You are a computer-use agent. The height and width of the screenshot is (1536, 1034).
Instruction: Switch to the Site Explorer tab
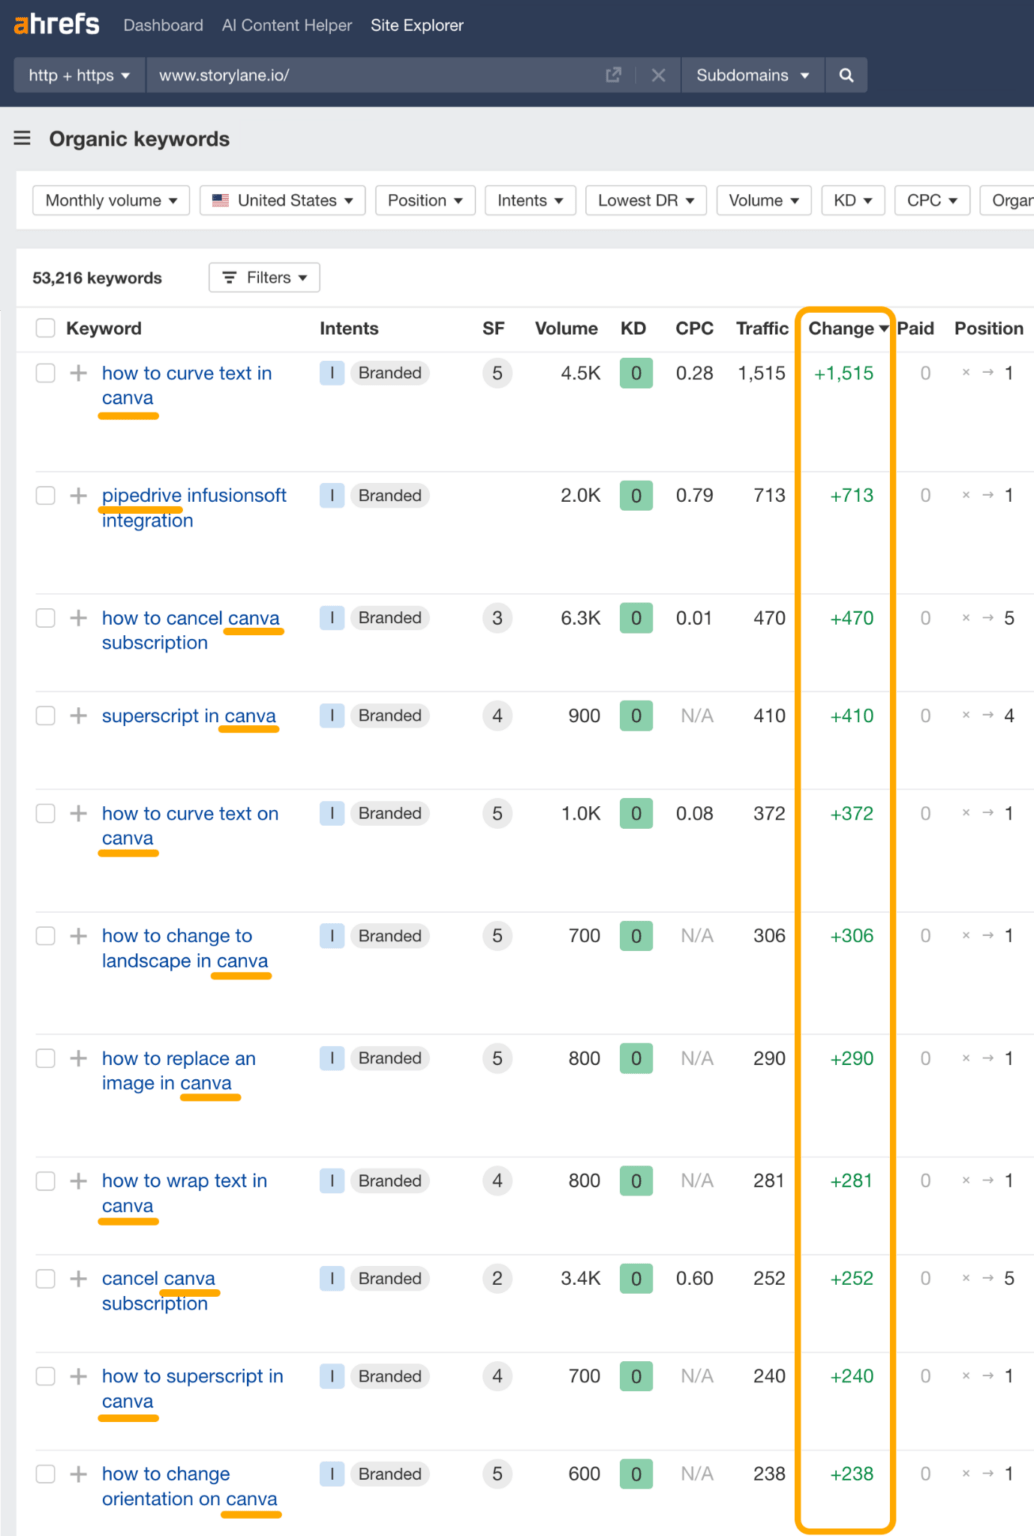[x=416, y=25]
